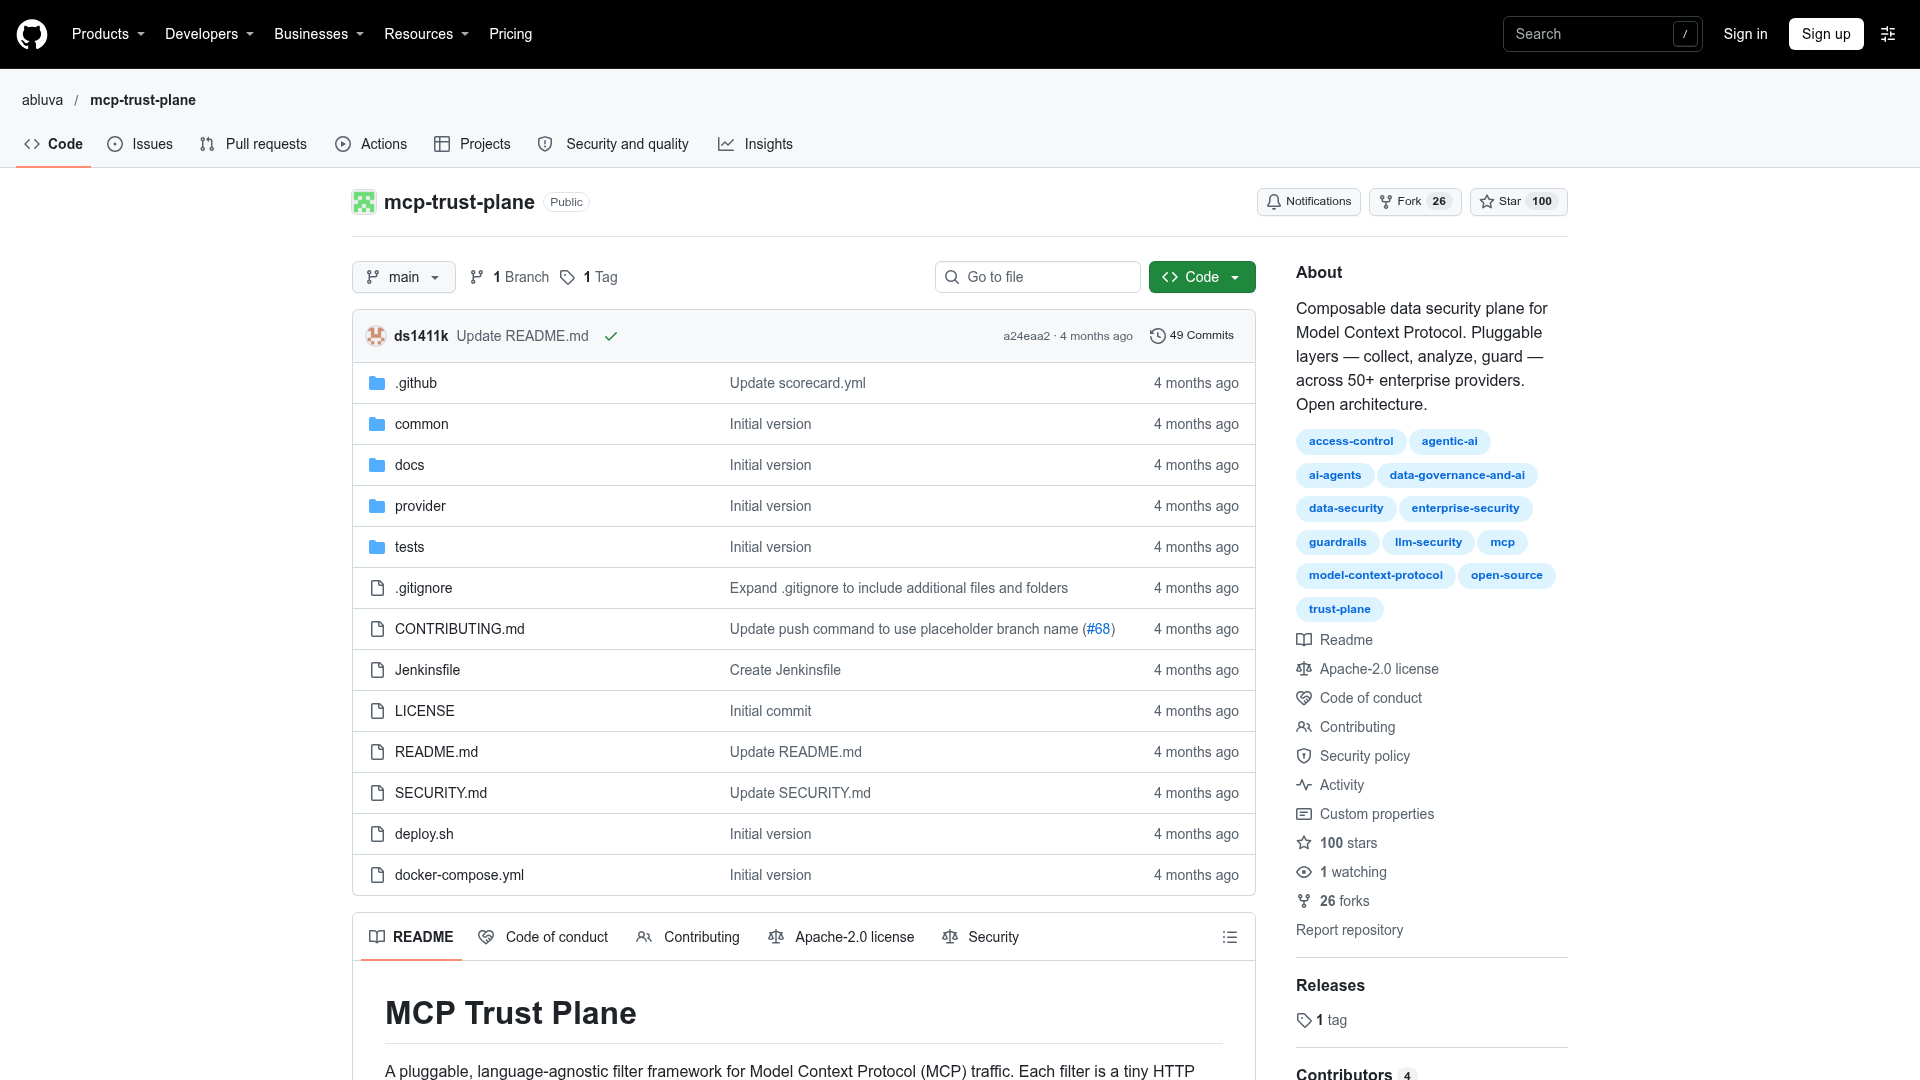Viewport: 1920px width, 1080px height.
Task: Click the data-security topic tag
Action: (x=1346, y=509)
